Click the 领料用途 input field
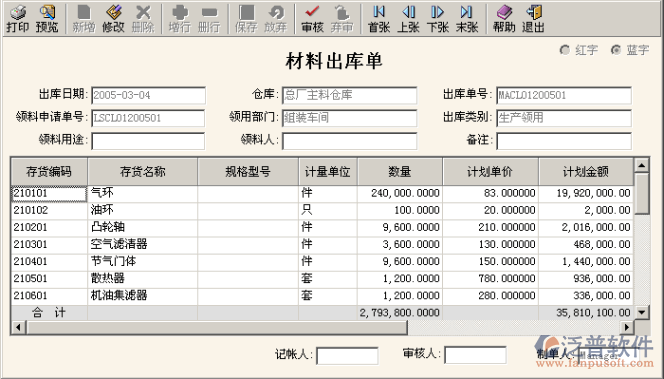The width and height of the screenshot is (664, 379). click(x=148, y=141)
